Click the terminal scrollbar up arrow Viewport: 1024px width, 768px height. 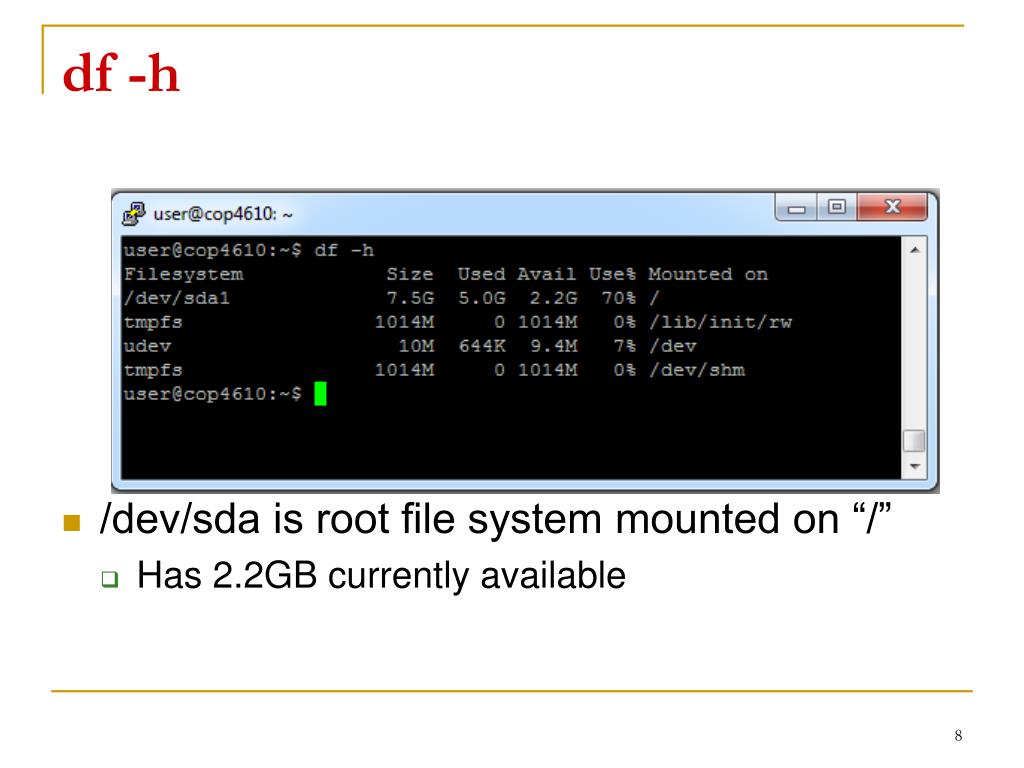click(x=914, y=250)
